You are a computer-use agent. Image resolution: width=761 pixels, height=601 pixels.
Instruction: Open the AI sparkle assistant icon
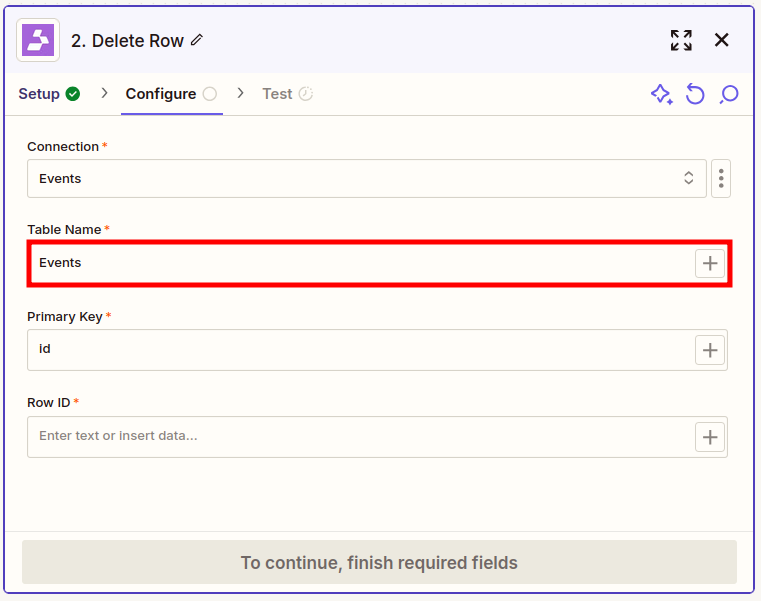pos(662,94)
